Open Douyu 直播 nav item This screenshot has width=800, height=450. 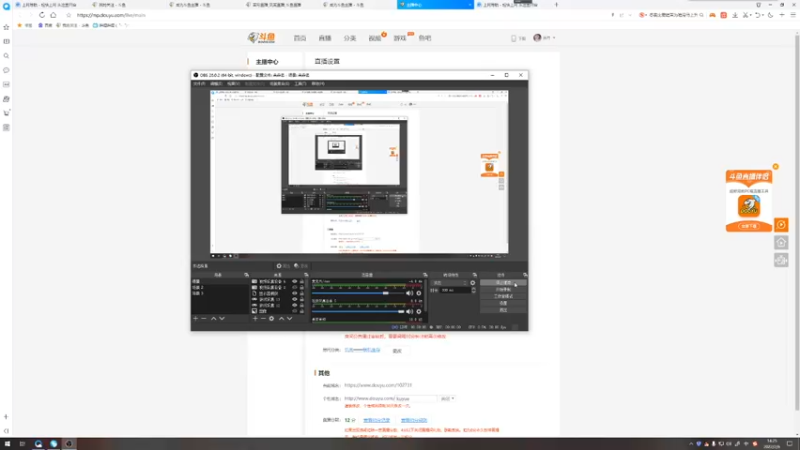[325, 38]
